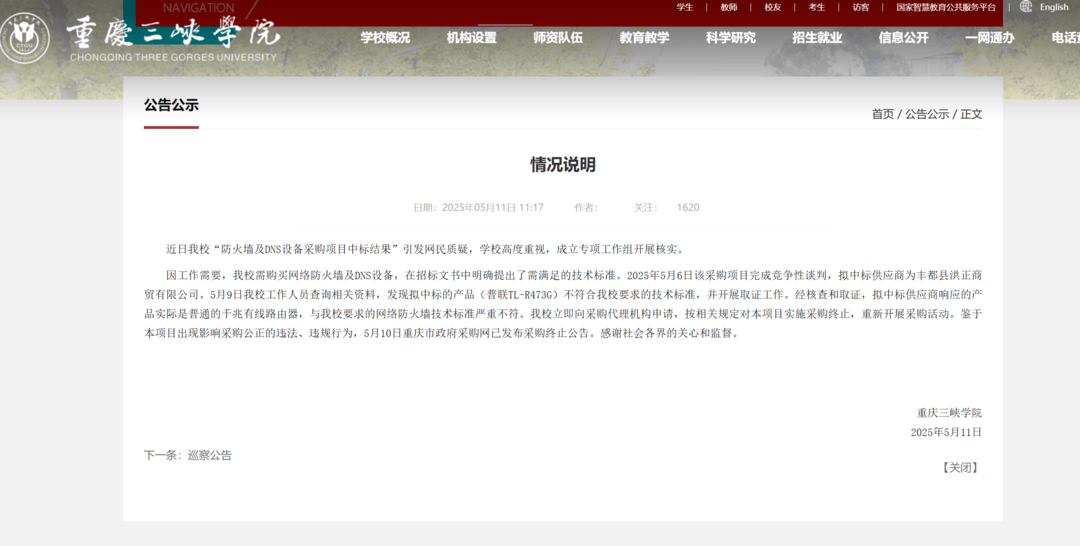
Task: Select the 学生 top link
Action: (x=685, y=7)
